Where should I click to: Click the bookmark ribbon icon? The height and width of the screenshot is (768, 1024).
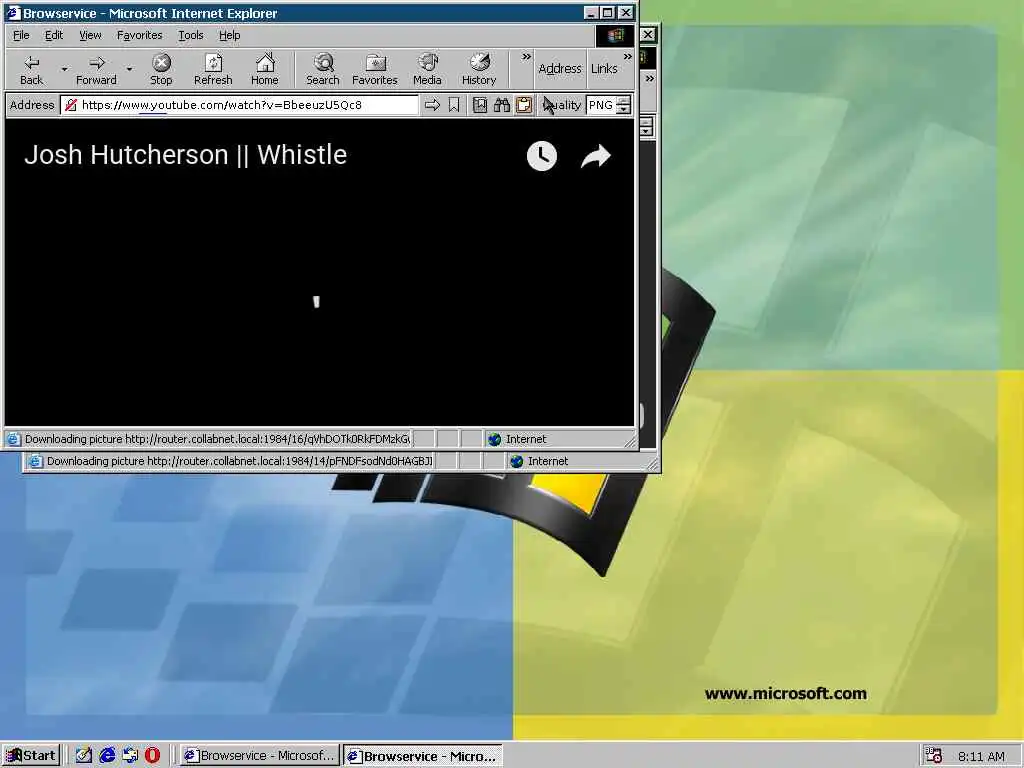pos(454,104)
